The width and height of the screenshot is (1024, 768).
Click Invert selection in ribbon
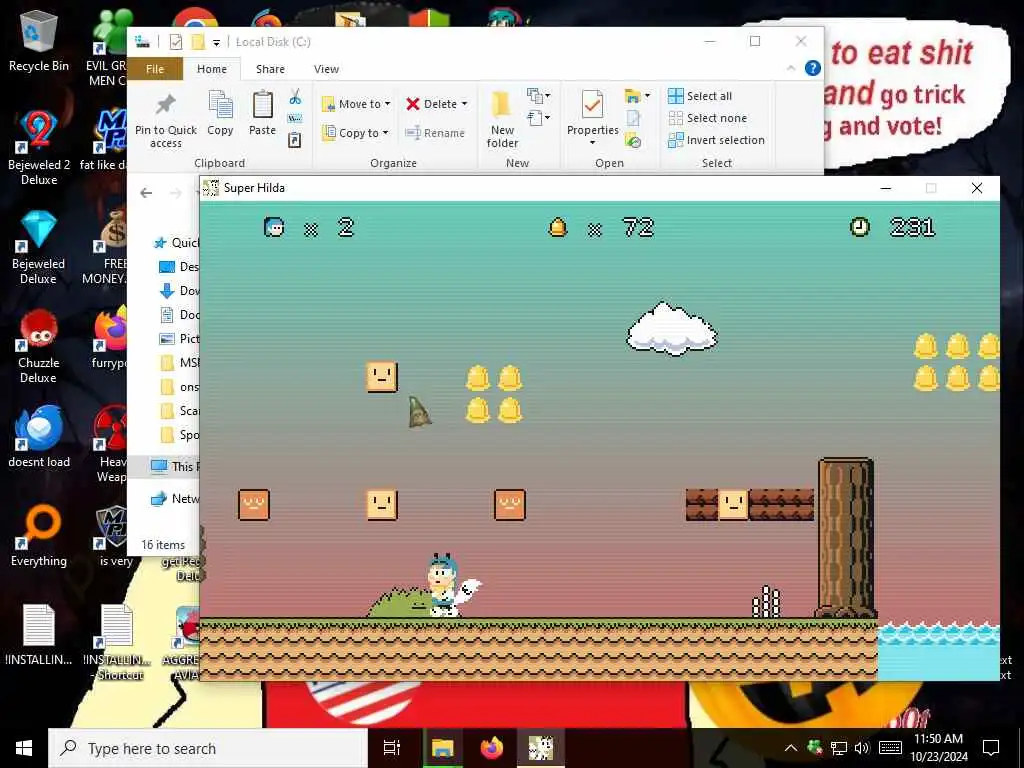pos(716,140)
